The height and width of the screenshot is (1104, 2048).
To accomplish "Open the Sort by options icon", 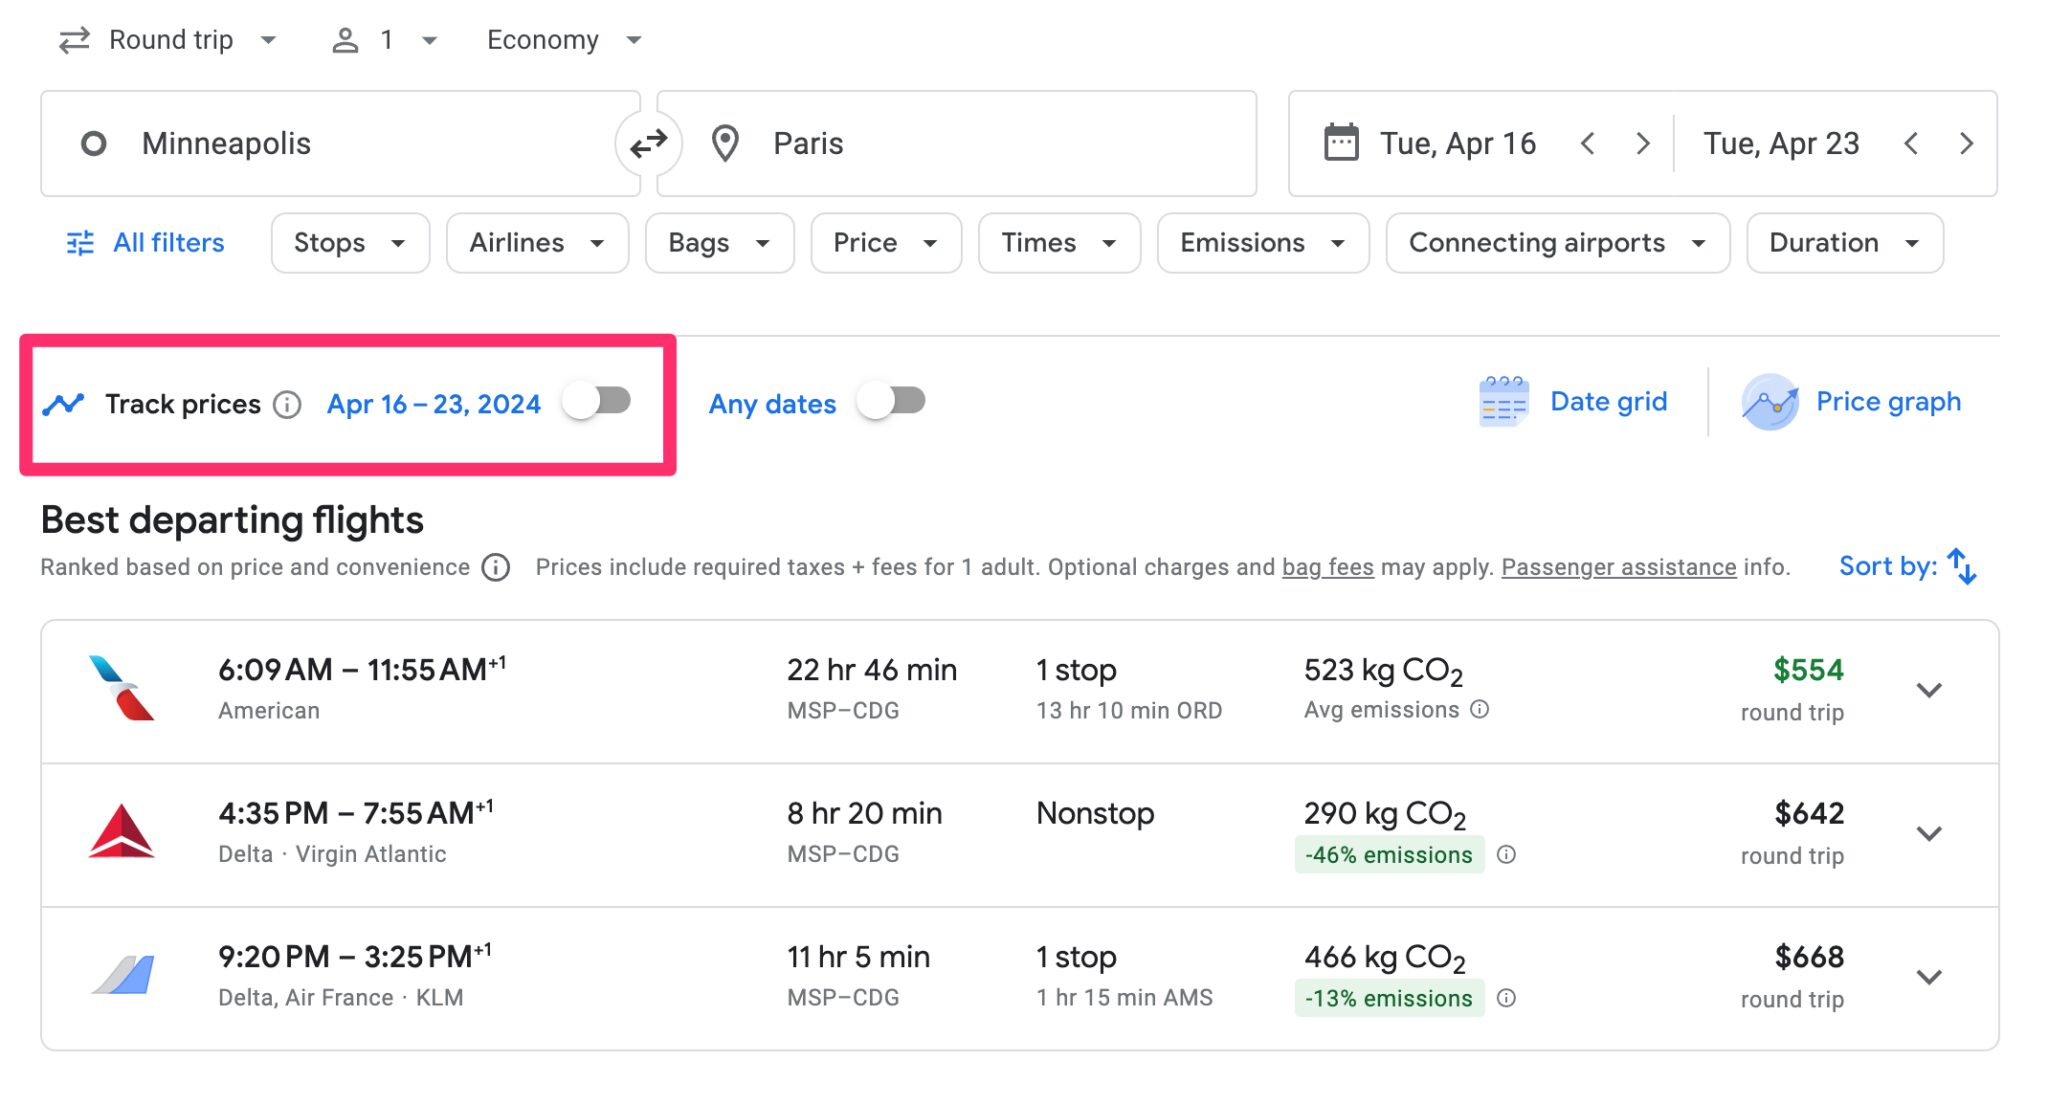I will 1963,566.
